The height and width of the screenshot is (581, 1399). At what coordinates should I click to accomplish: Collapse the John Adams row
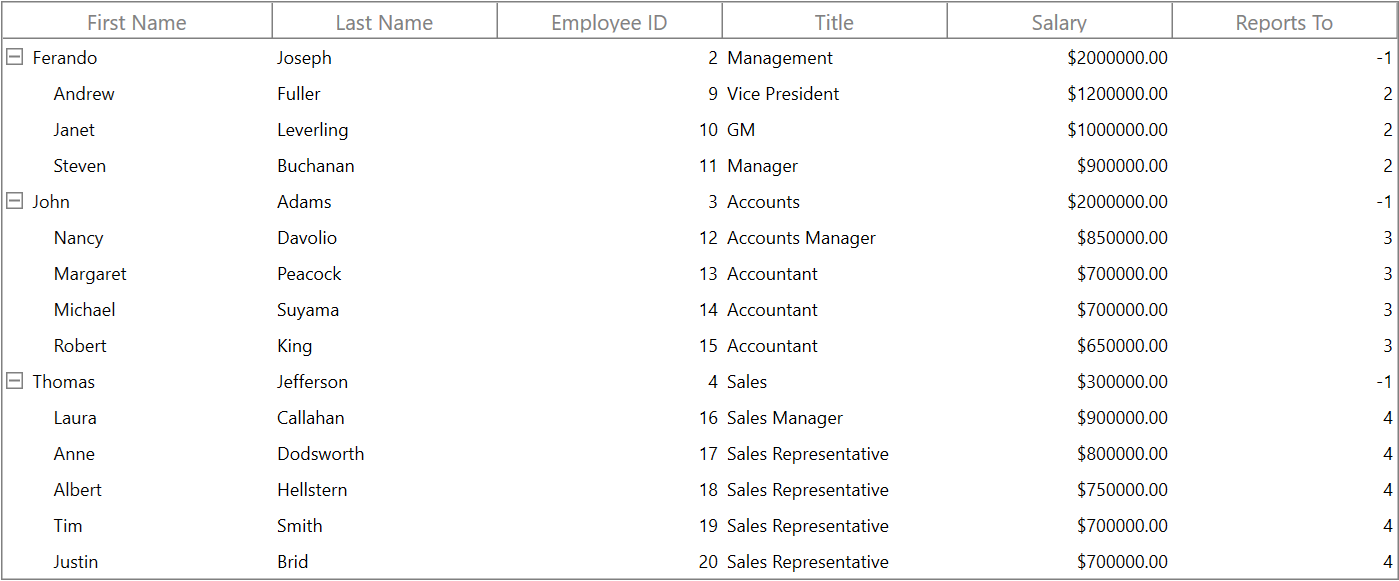click(x=15, y=202)
